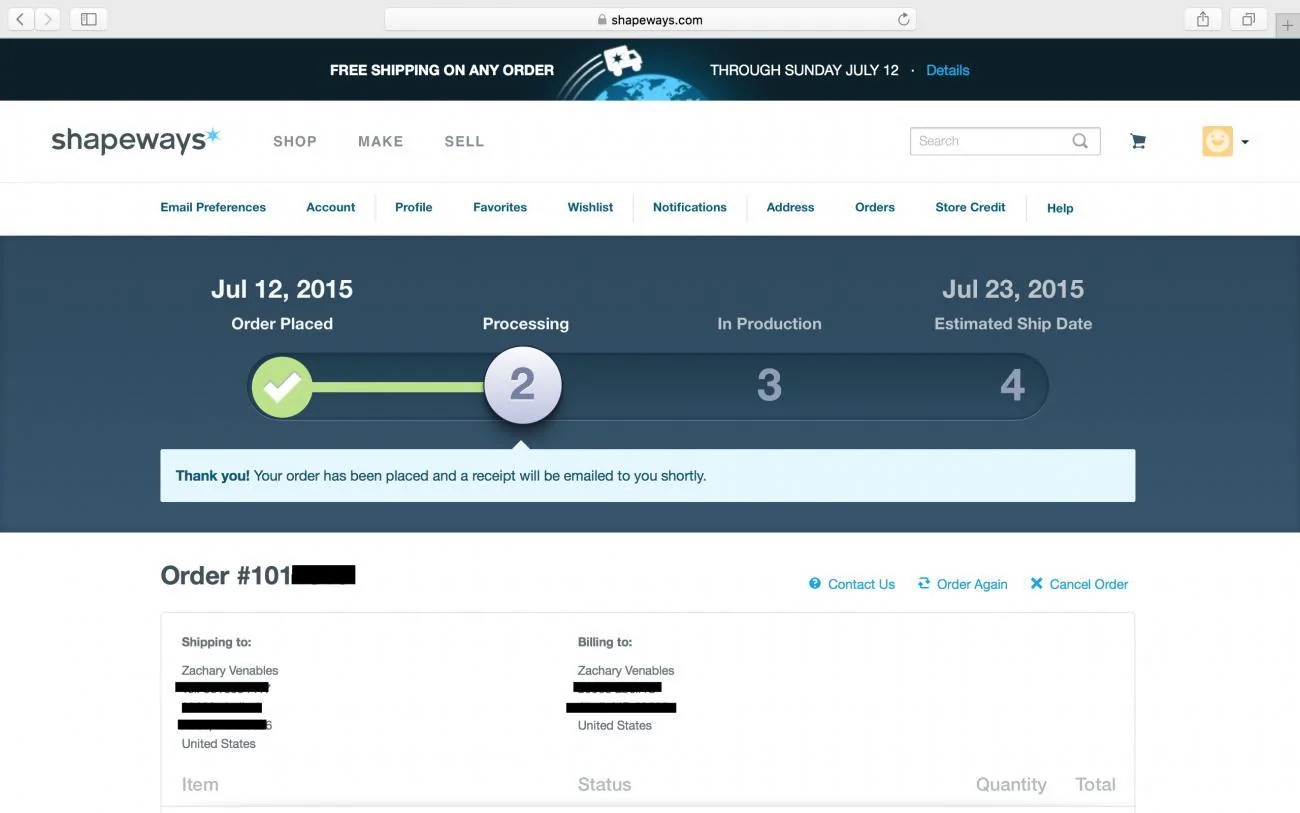Go back with Safari's back arrow
The width and height of the screenshot is (1300, 813).
pyautogui.click(x=20, y=19)
